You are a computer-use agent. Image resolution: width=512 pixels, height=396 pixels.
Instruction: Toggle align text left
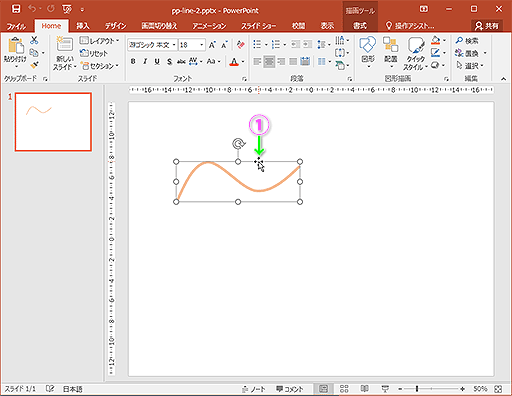257,62
